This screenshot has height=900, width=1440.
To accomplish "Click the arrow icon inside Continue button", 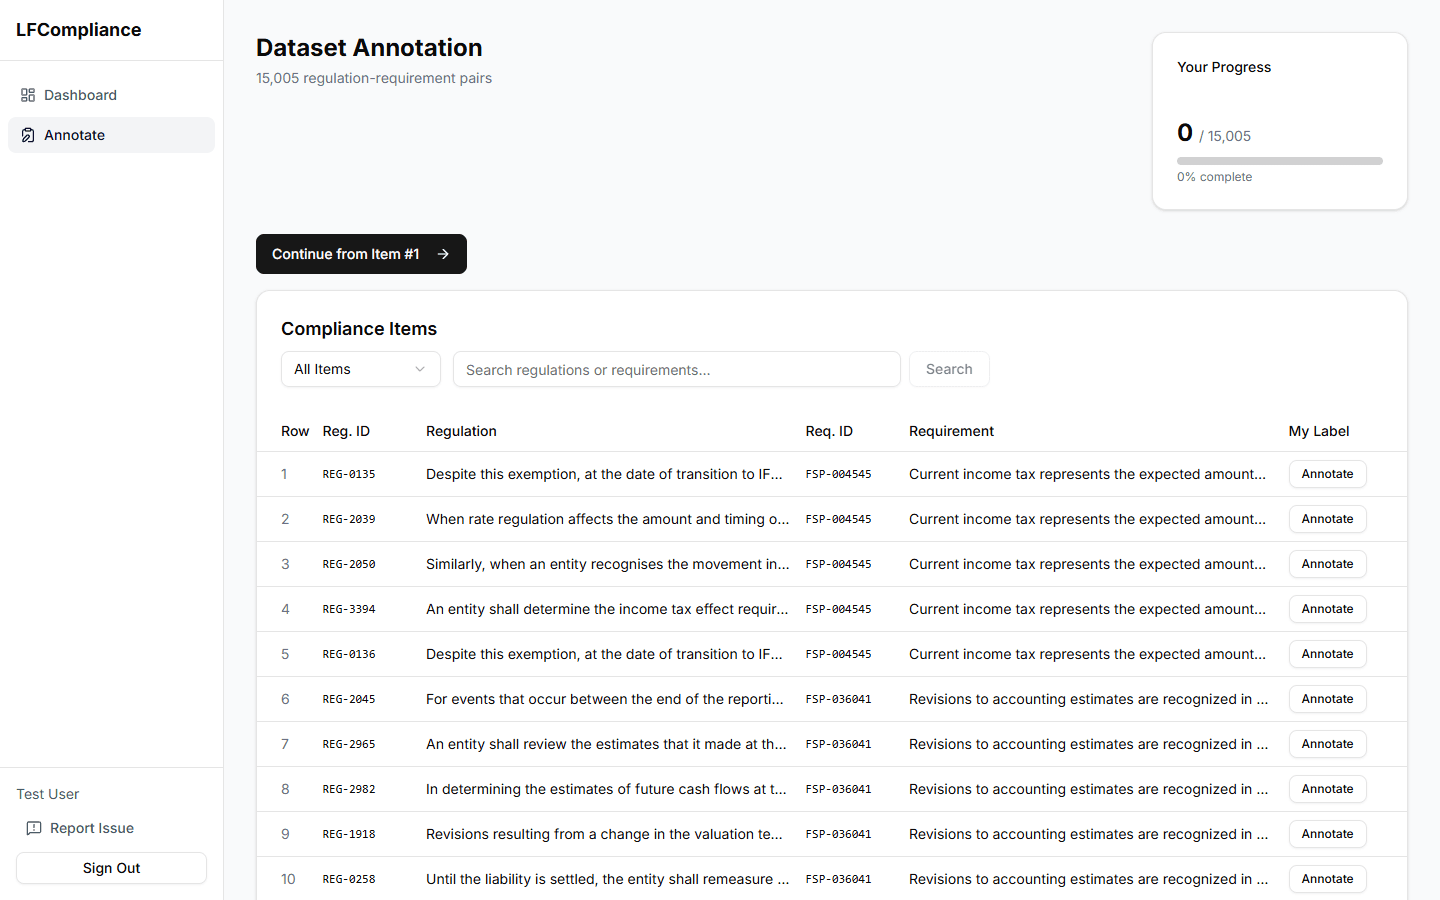I will coord(443,254).
